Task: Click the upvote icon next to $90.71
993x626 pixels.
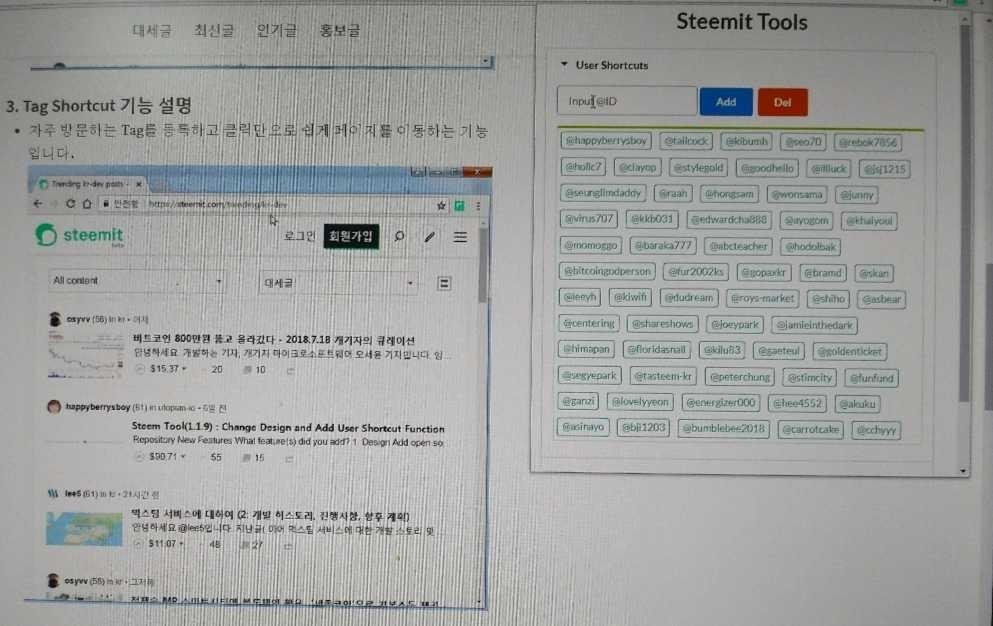Action: click(x=139, y=457)
